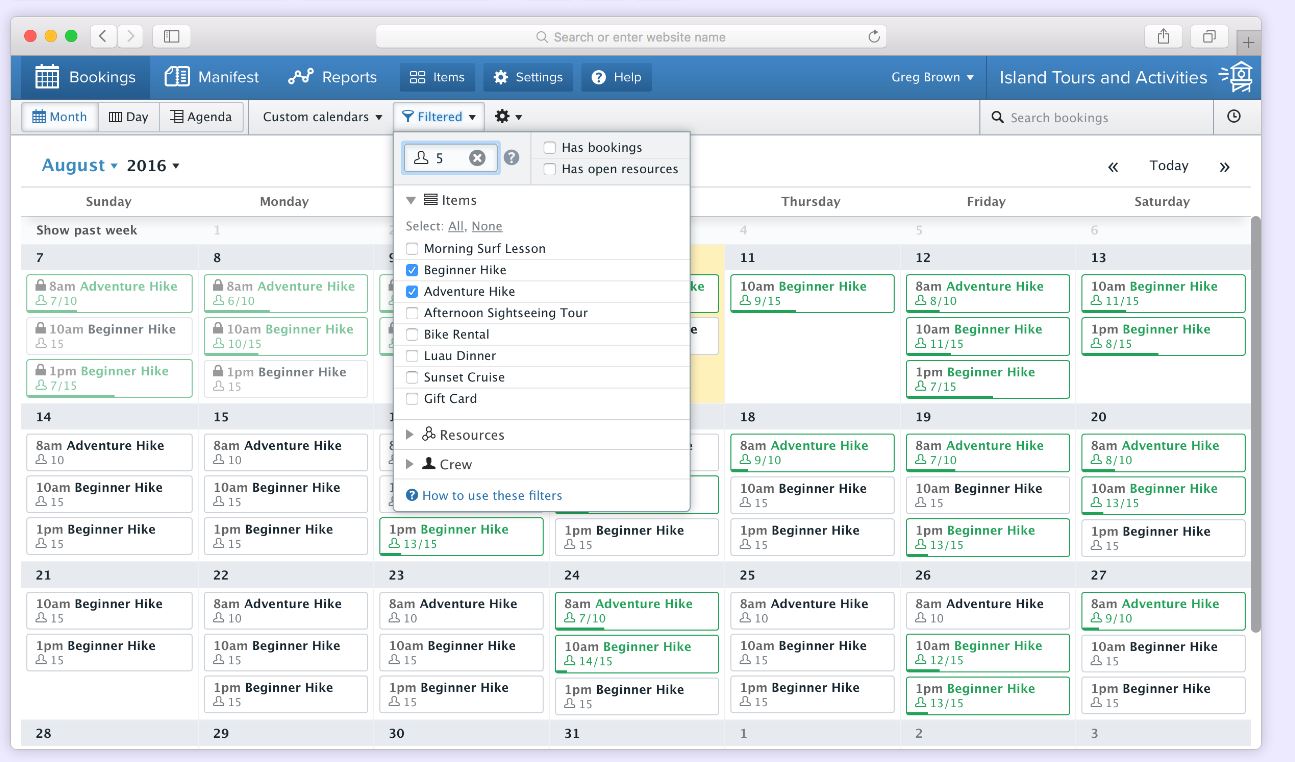Open 8am Adventure Hike on Saturday 27
The height and width of the screenshot is (762, 1295).
pos(1163,611)
